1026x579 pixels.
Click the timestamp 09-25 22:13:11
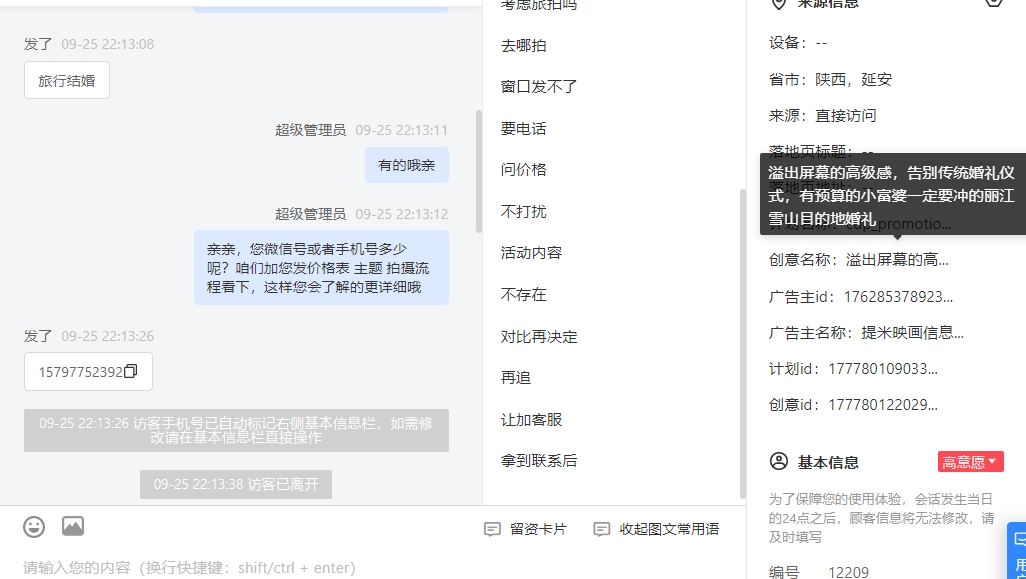pos(402,130)
